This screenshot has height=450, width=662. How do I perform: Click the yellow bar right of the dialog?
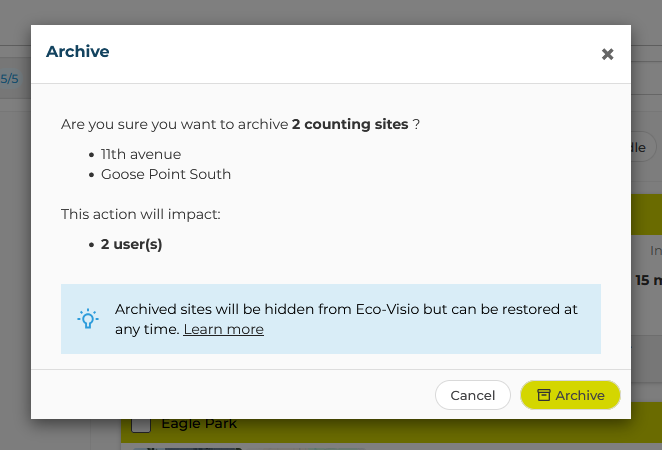point(646,214)
